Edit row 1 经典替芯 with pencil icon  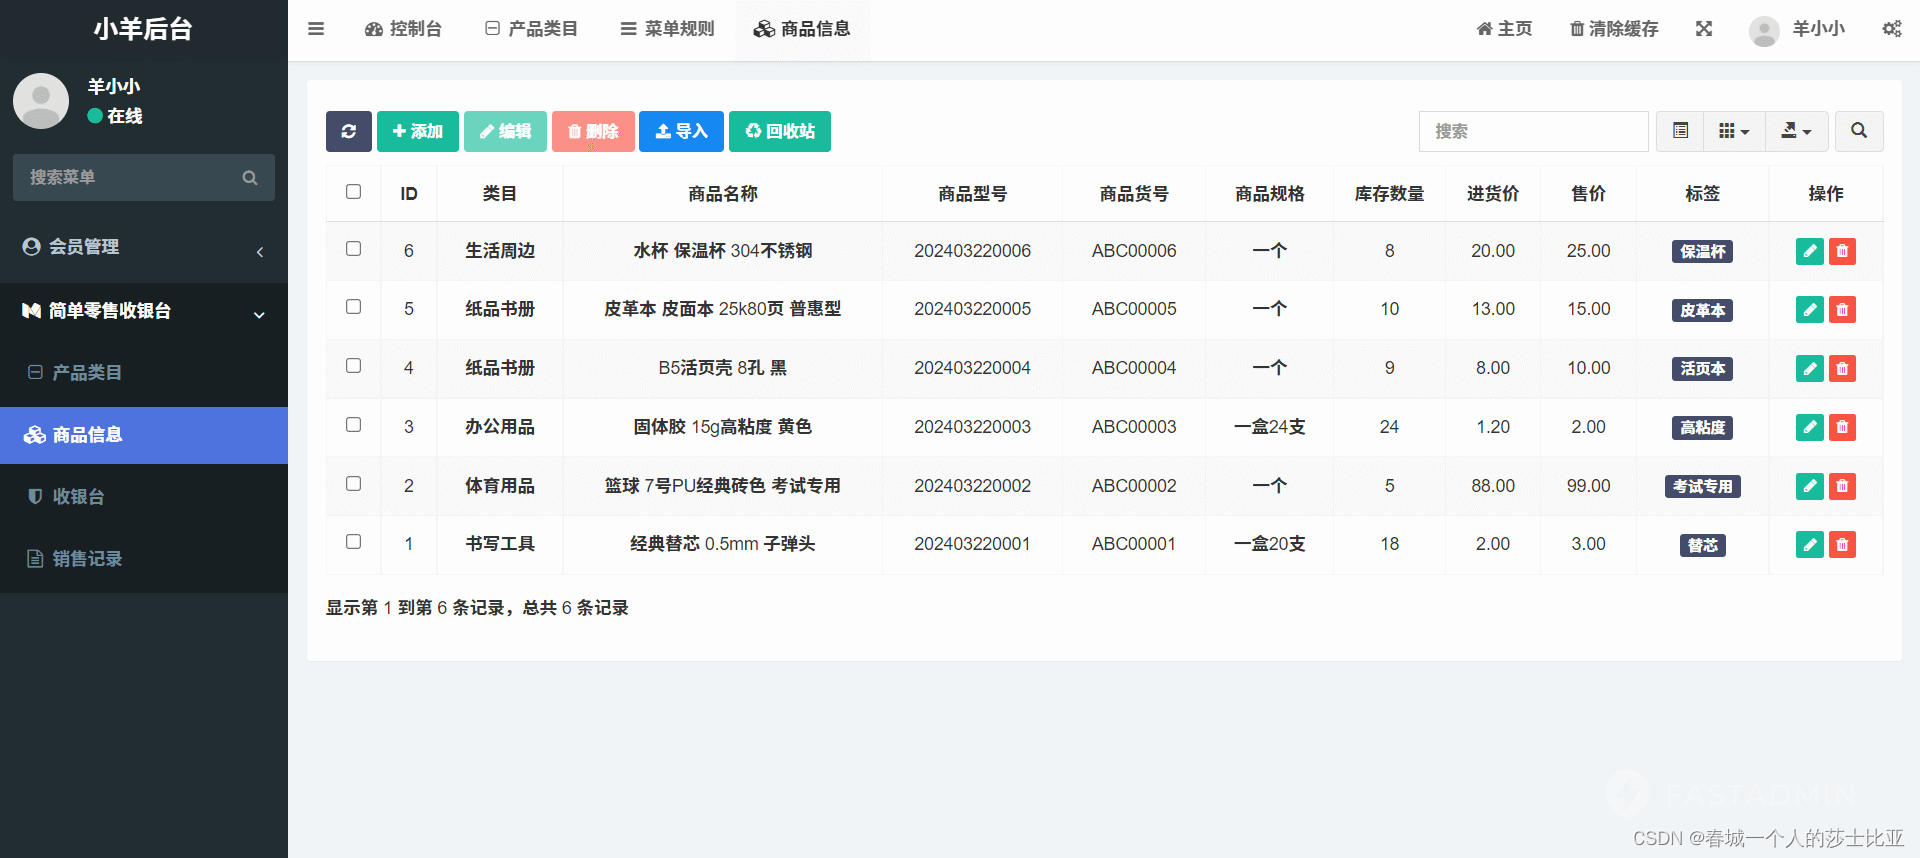(x=1810, y=544)
